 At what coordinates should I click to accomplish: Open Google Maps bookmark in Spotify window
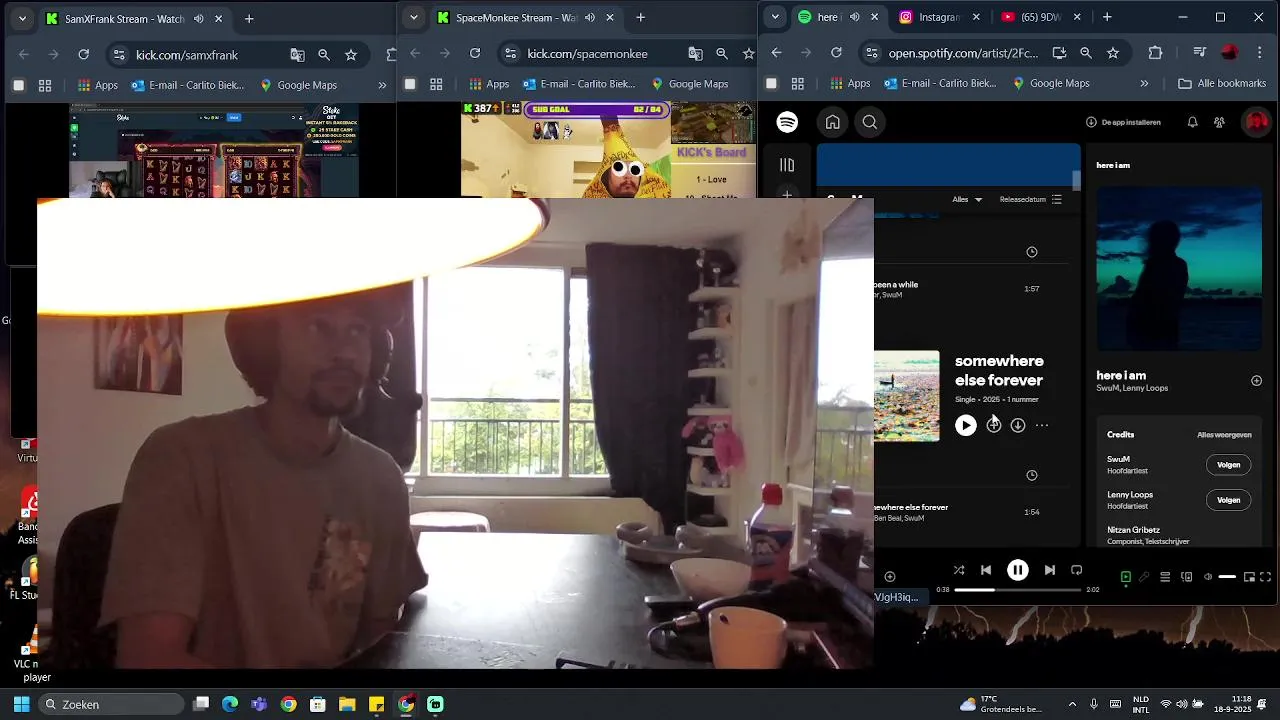point(1053,84)
